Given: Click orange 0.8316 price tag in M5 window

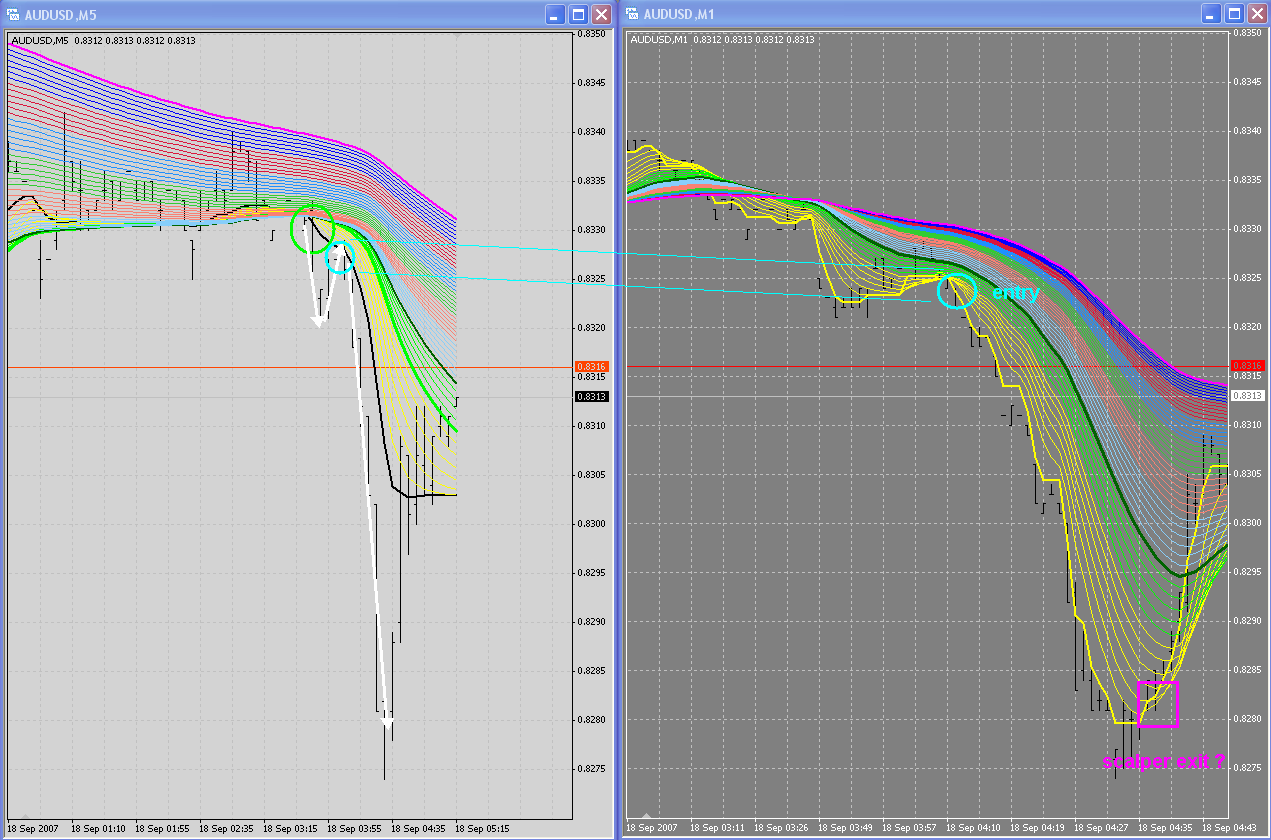Looking at the screenshot, I should pyautogui.click(x=592, y=367).
